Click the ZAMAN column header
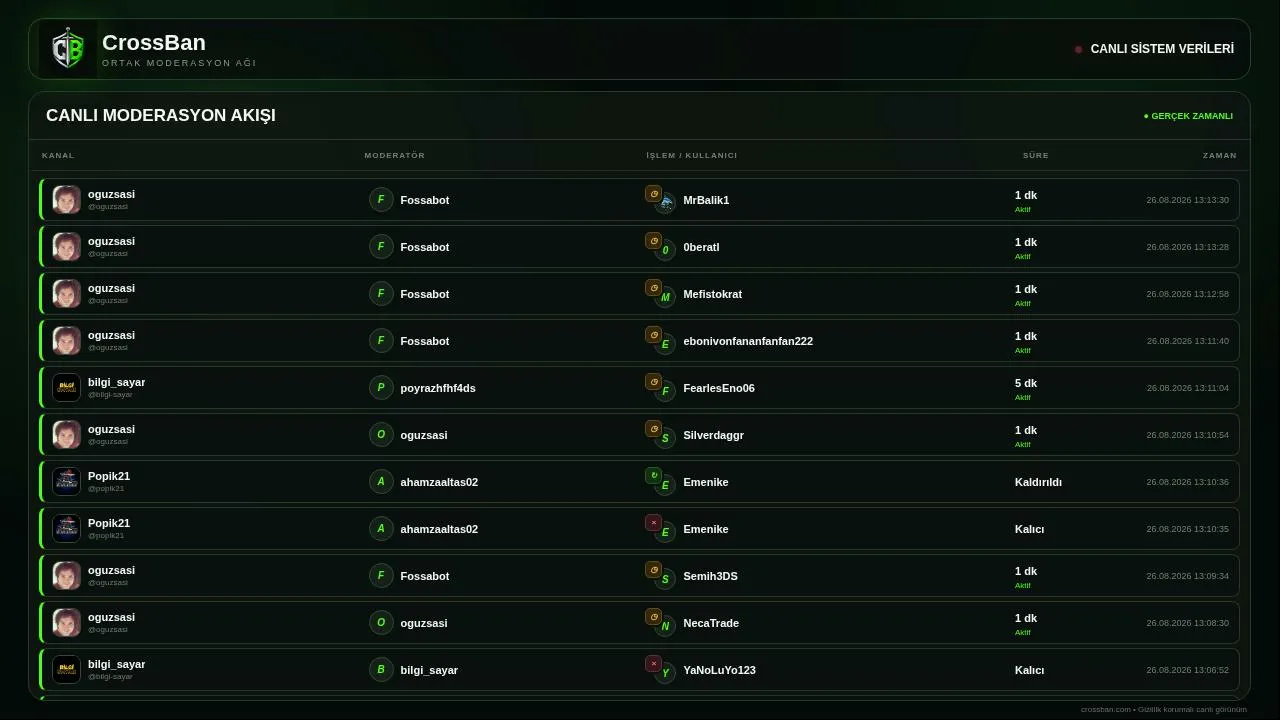The image size is (1280, 720). [1220, 156]
